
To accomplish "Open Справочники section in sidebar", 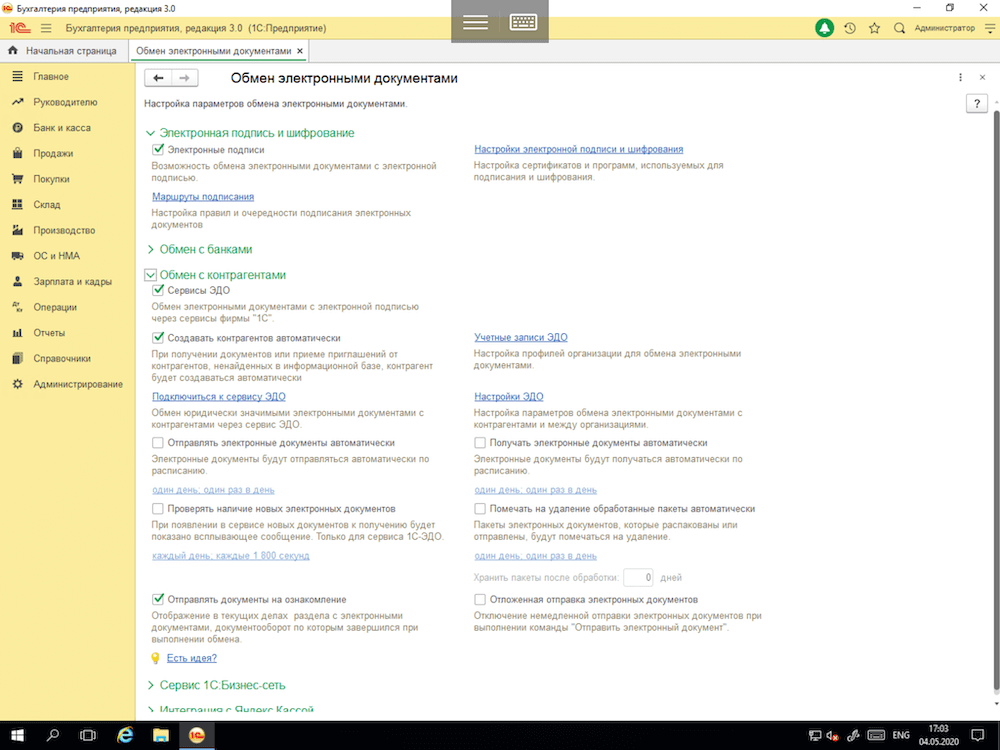I will (x=62, y=358).
